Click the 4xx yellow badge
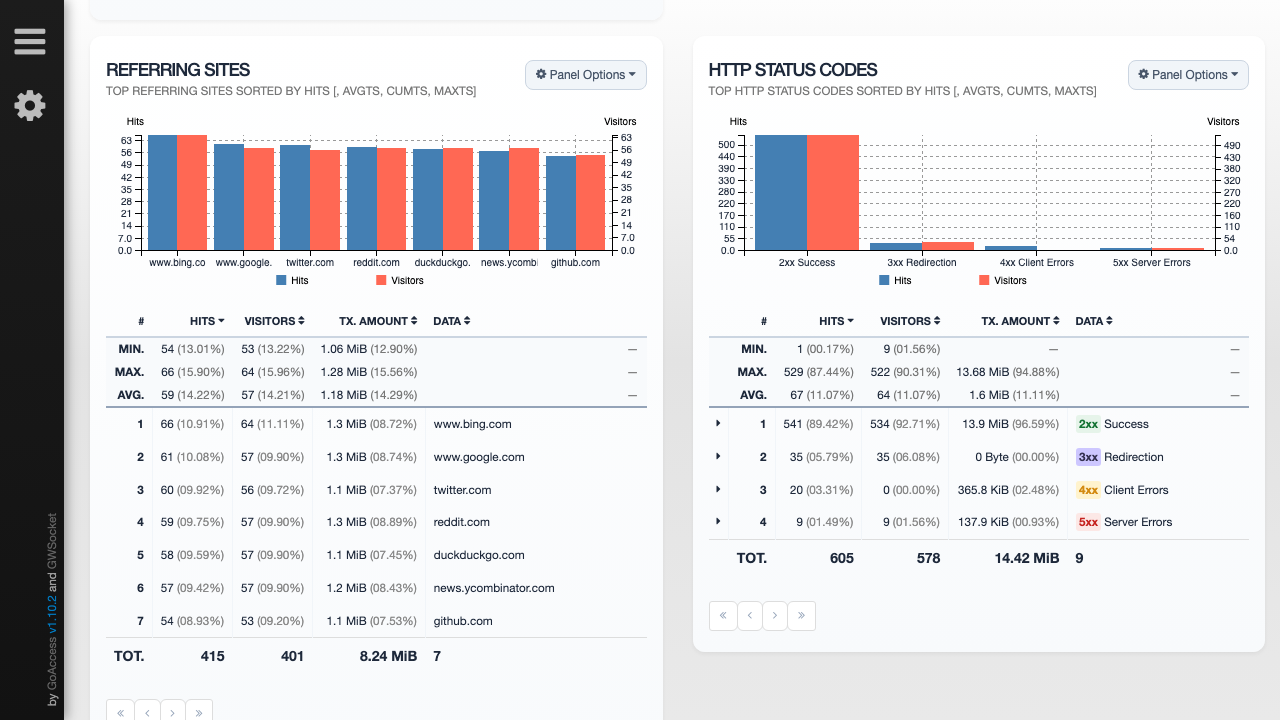The image size is (1280, 720). 1087,490
